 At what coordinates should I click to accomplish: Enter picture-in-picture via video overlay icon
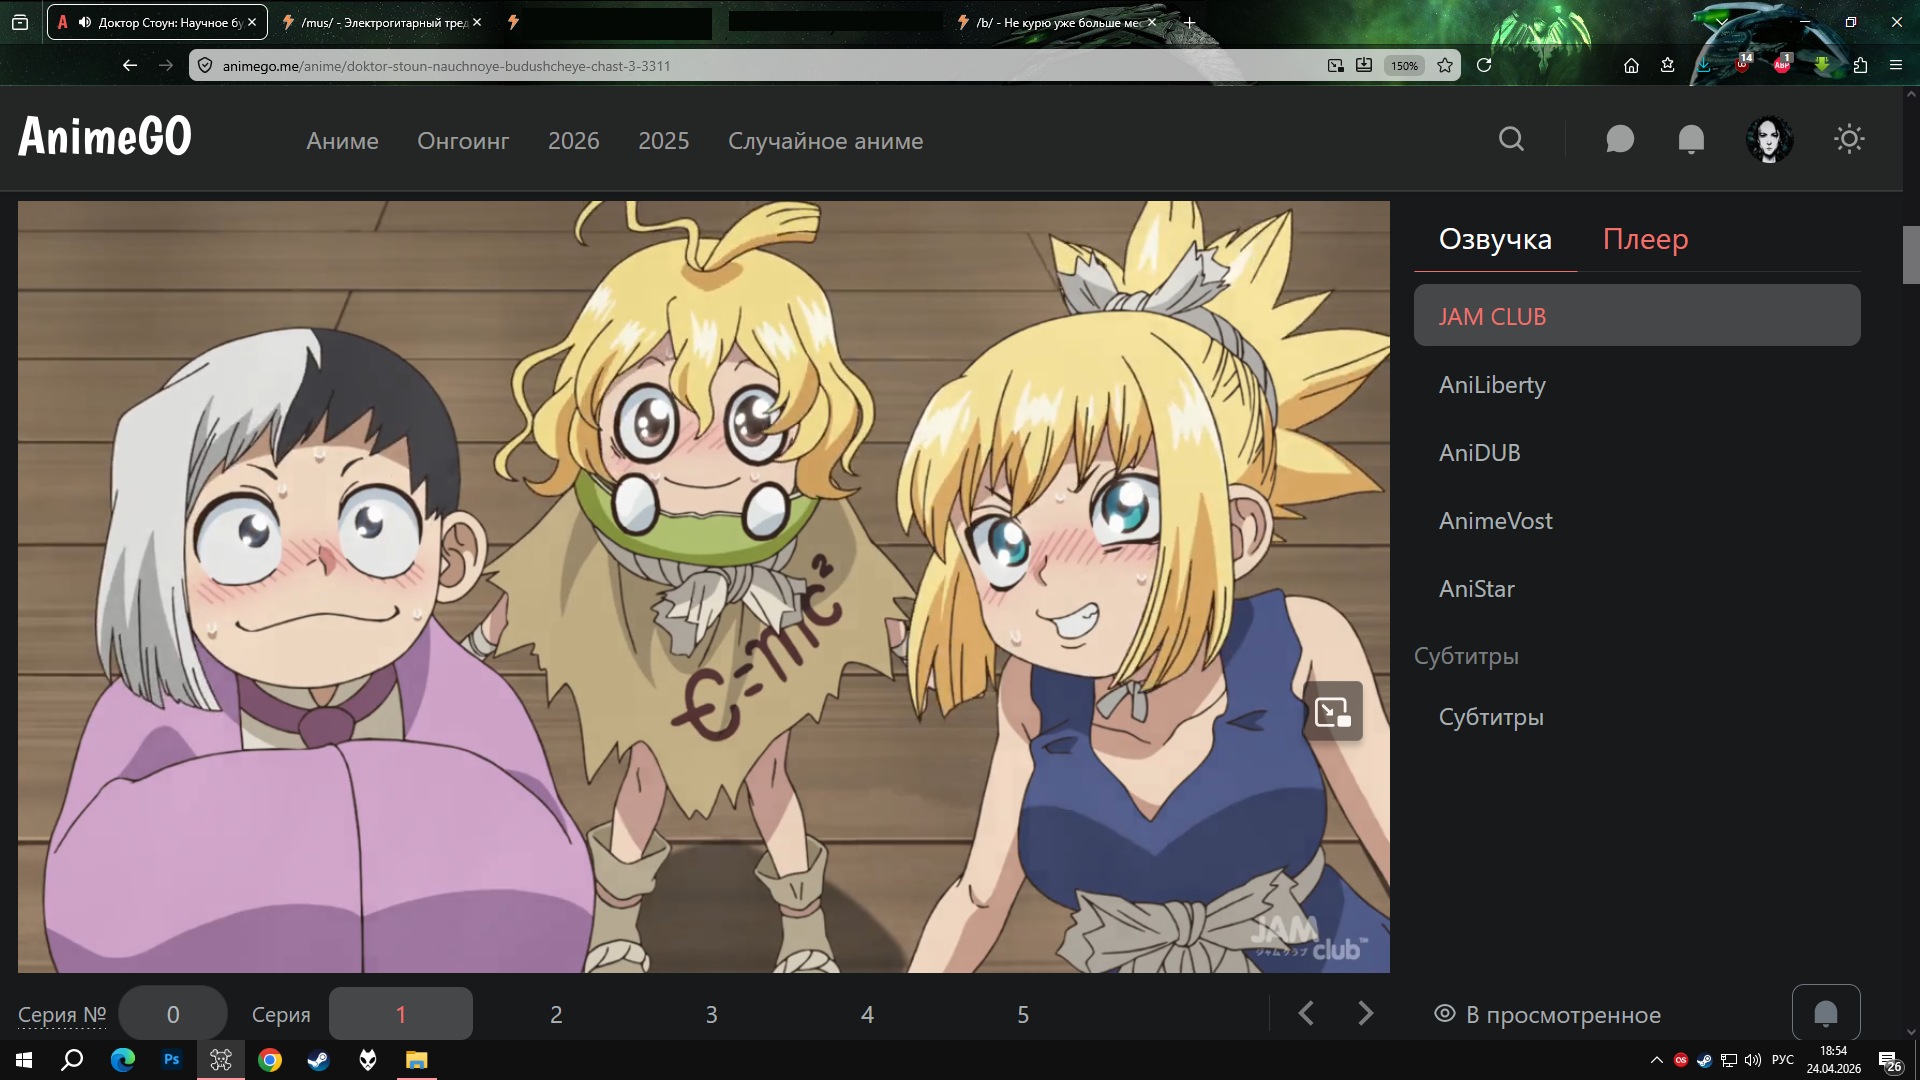[1333, 711]
